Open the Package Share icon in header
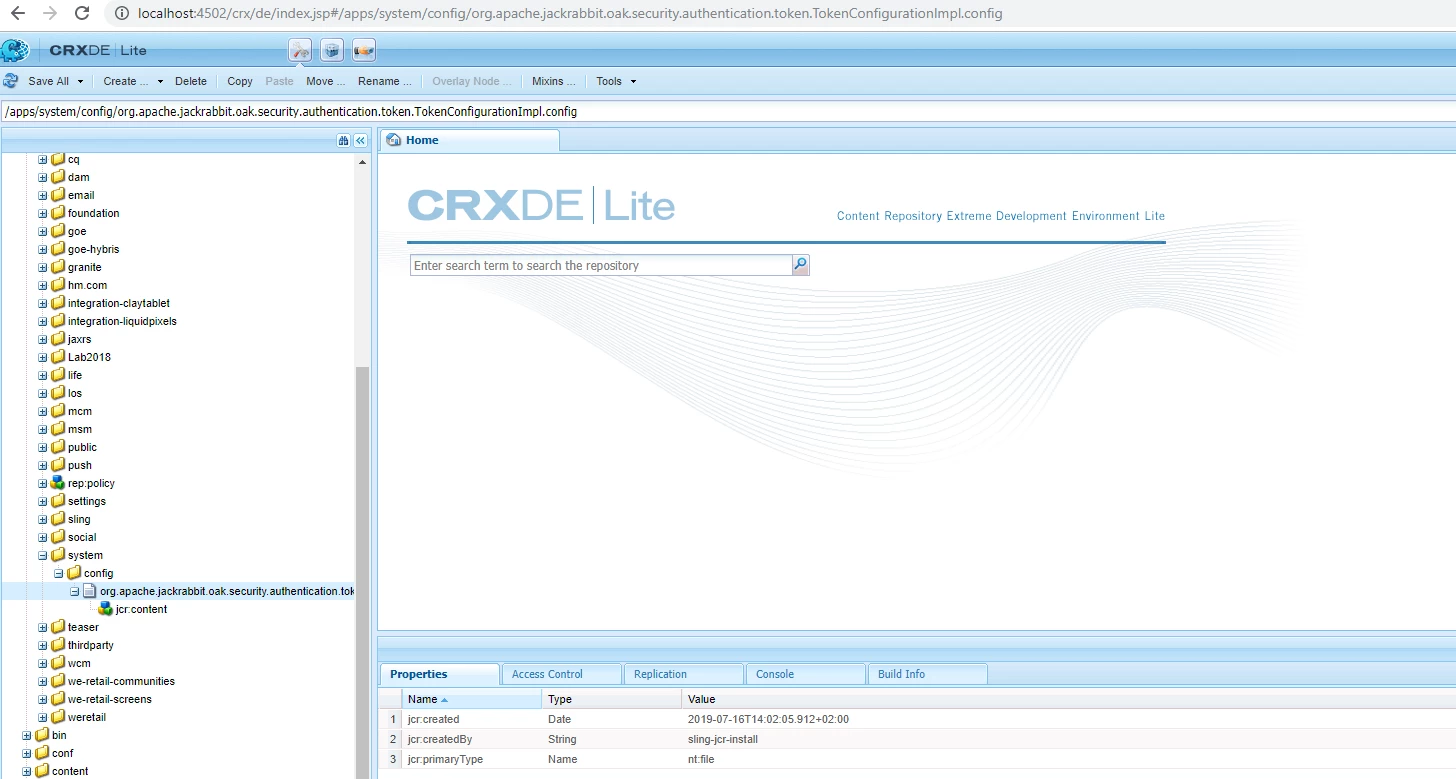1456x779 pixels. coord(364,50)
